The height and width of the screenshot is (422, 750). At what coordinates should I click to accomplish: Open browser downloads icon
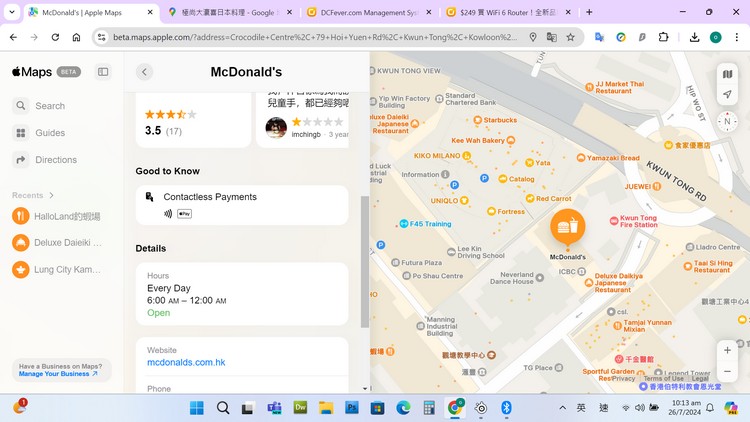(695, 37)
